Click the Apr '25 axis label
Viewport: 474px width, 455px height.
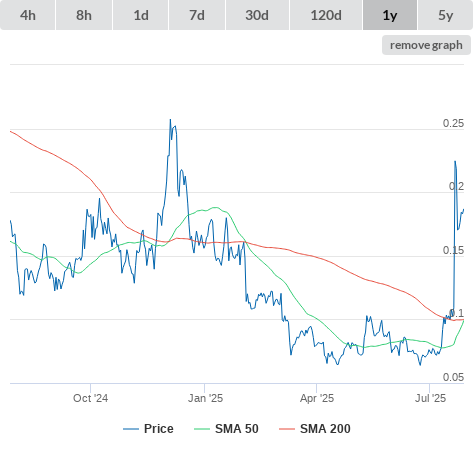(317, 398)
